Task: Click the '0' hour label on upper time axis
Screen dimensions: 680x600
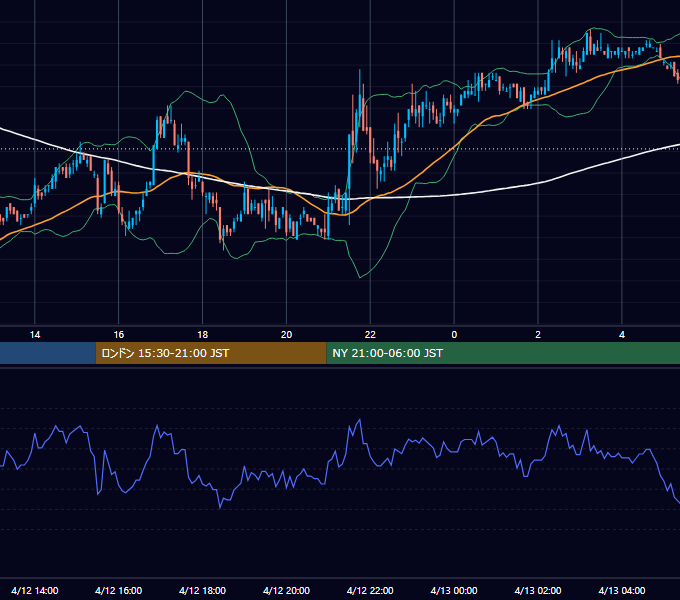Action: (454, 335)
